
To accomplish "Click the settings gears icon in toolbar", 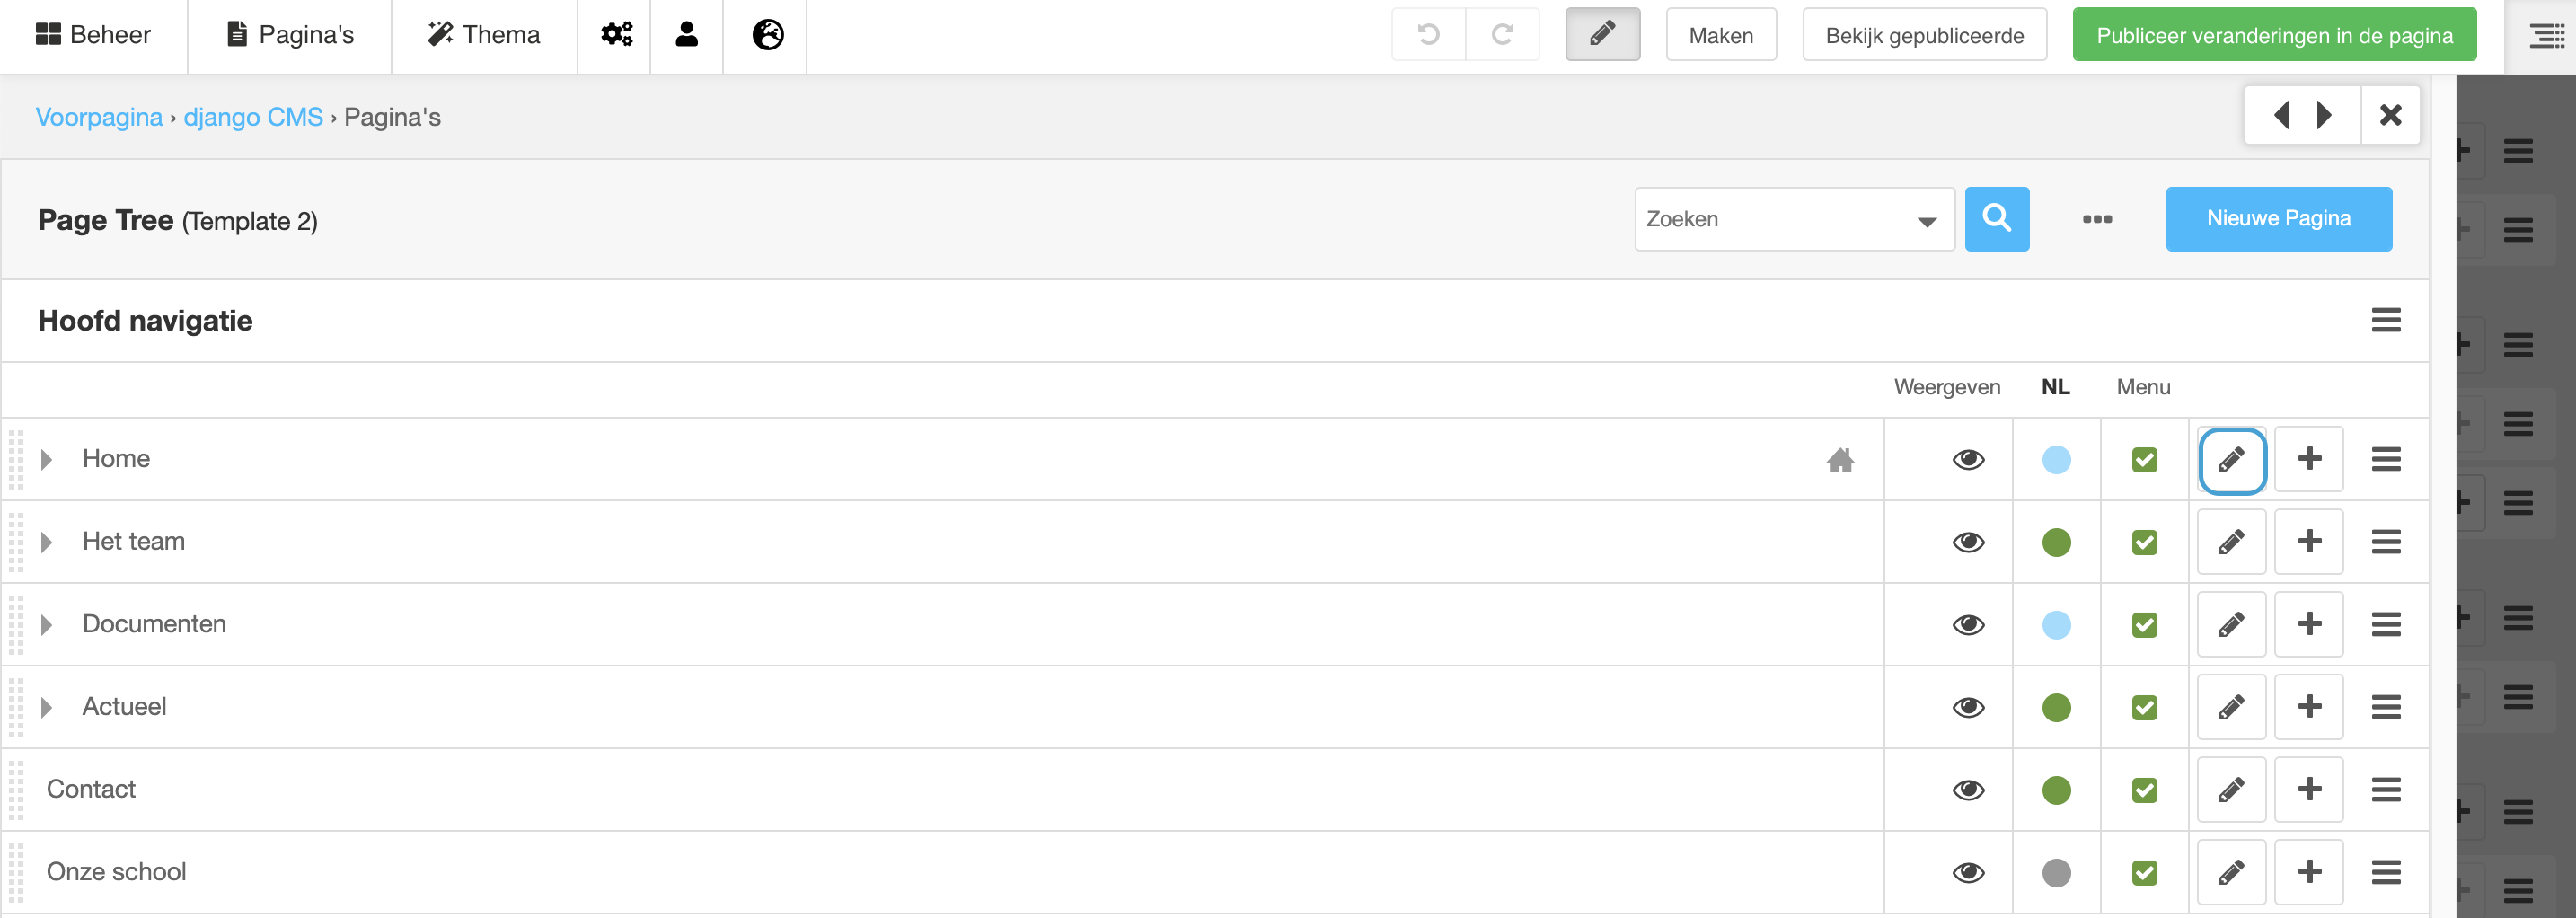I will tap(616, 35).
